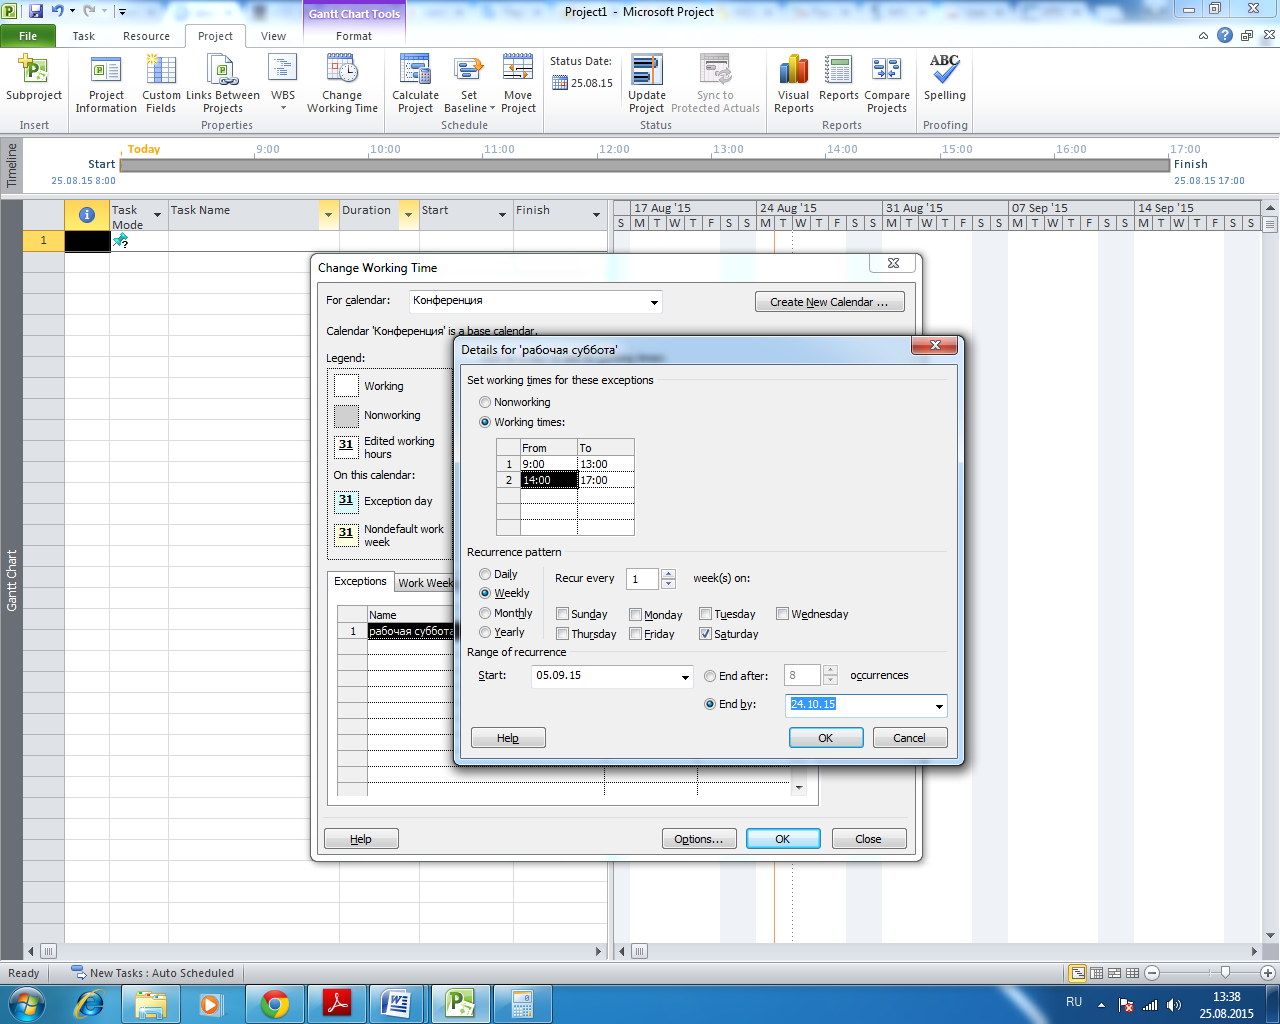Open the Reports button
1280x1024 pixels.
(x=838, y=78)
